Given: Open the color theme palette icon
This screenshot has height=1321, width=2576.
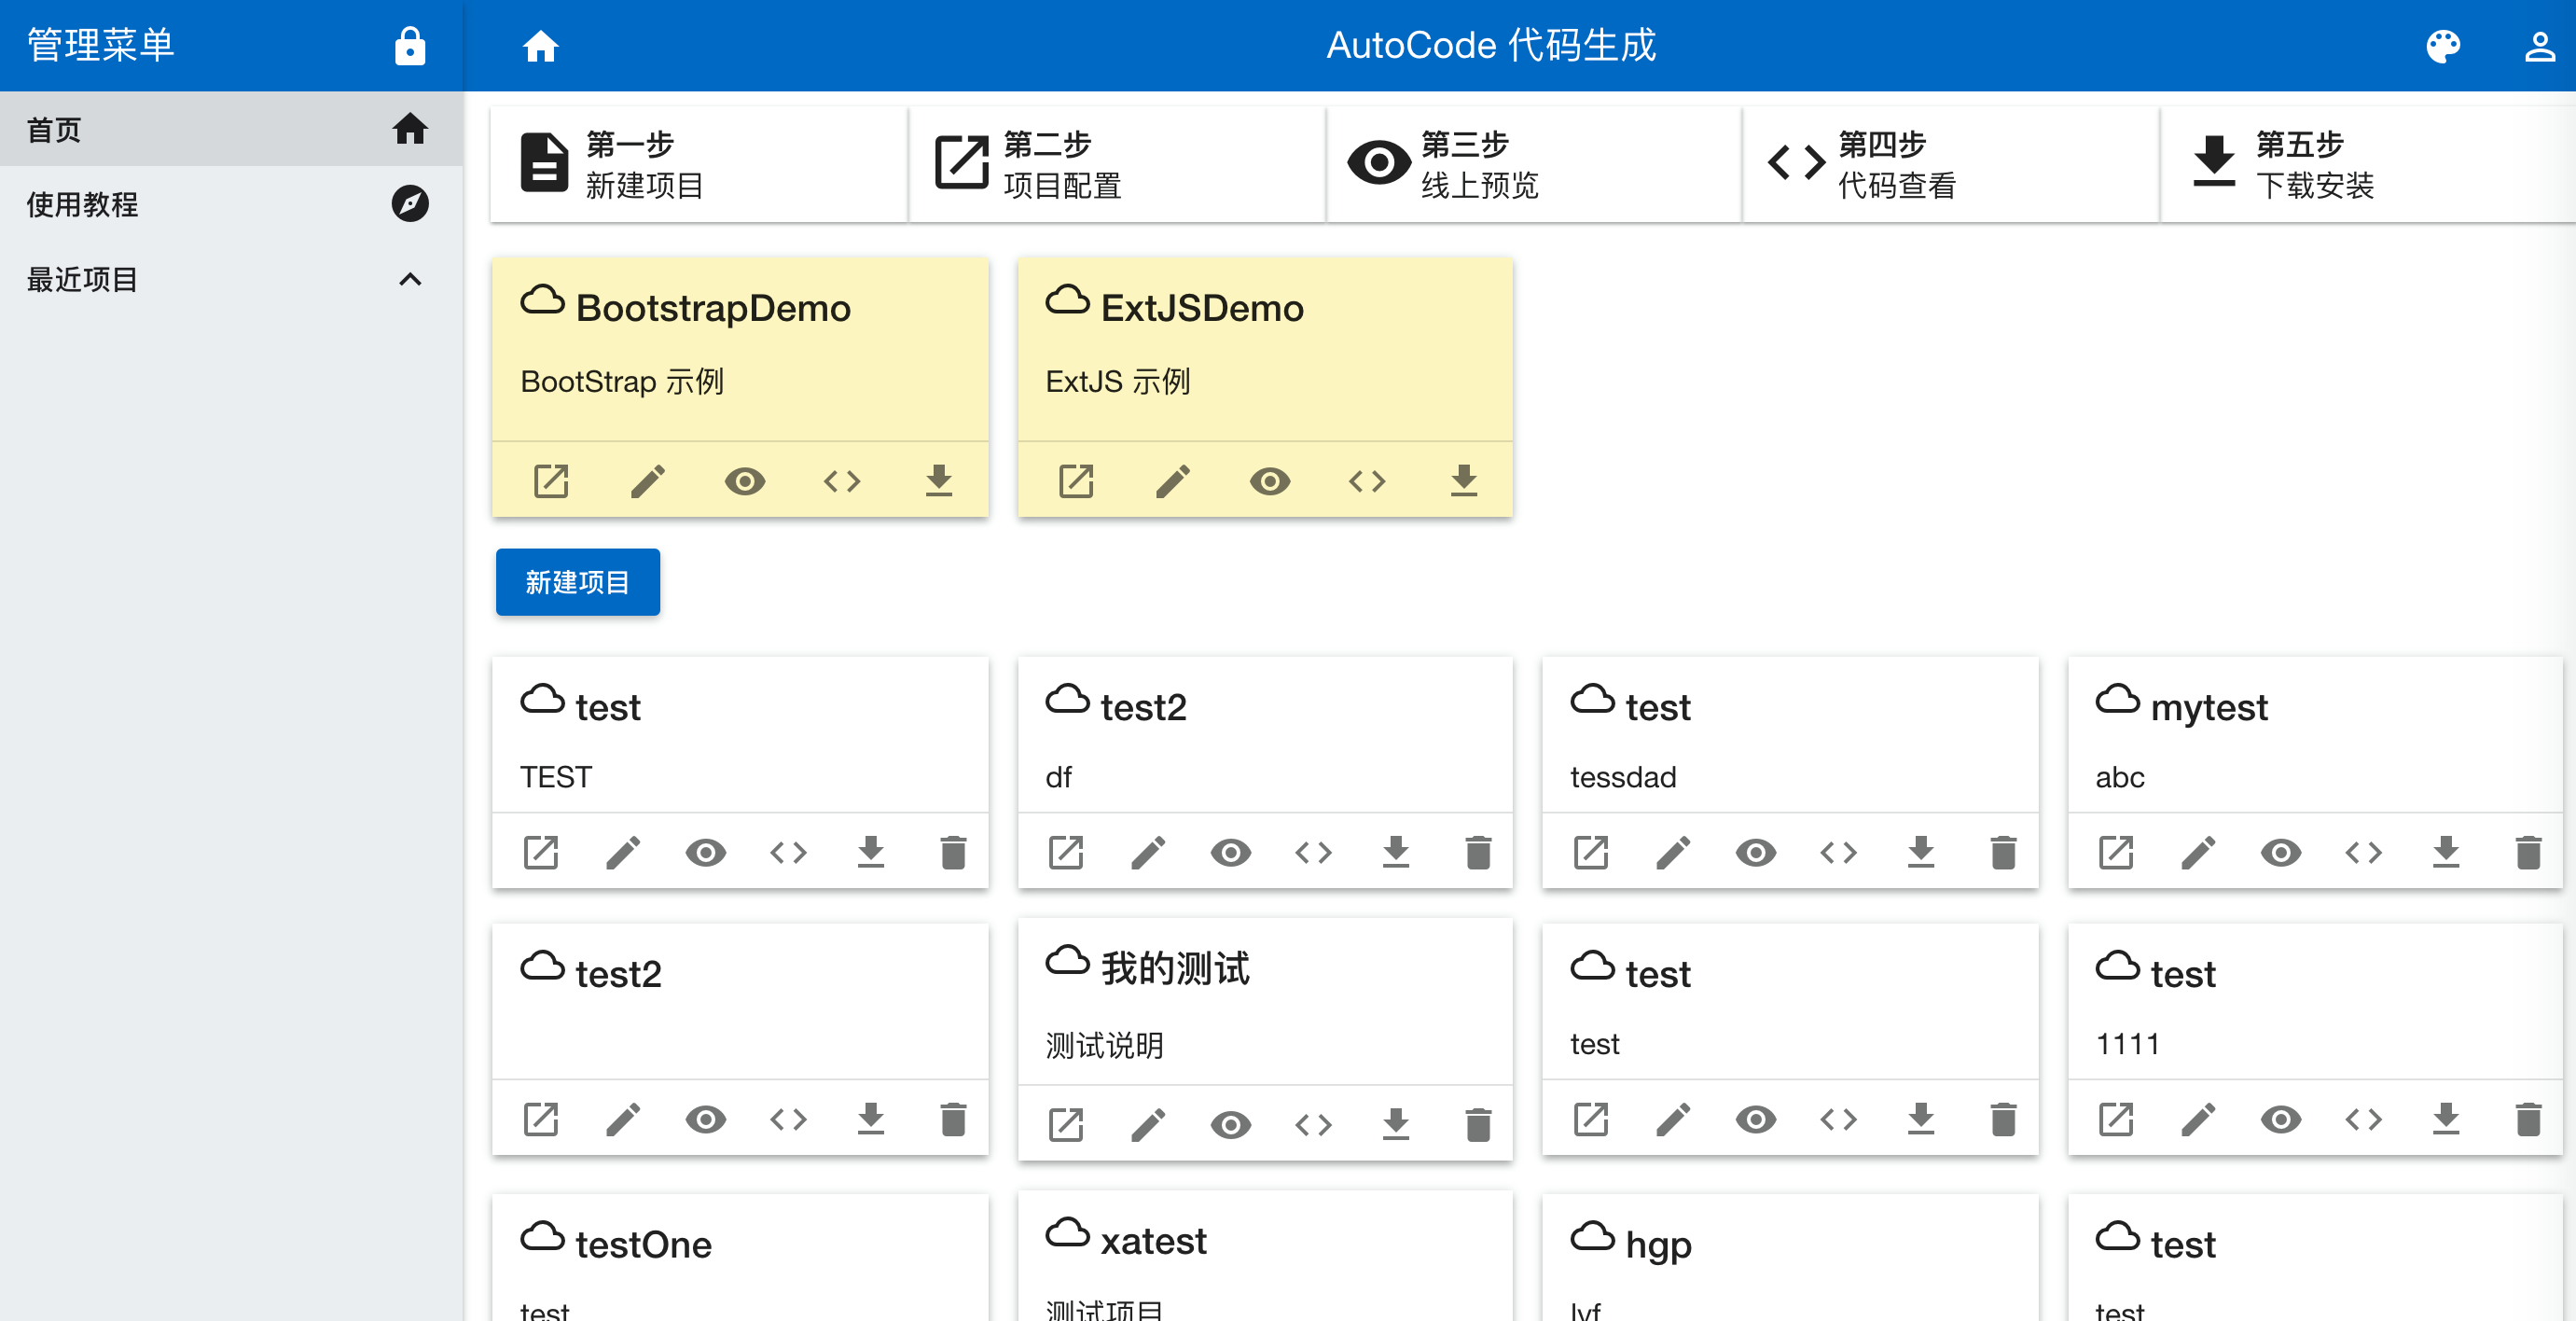Looking at the screenshot, I should point(2443,46).
